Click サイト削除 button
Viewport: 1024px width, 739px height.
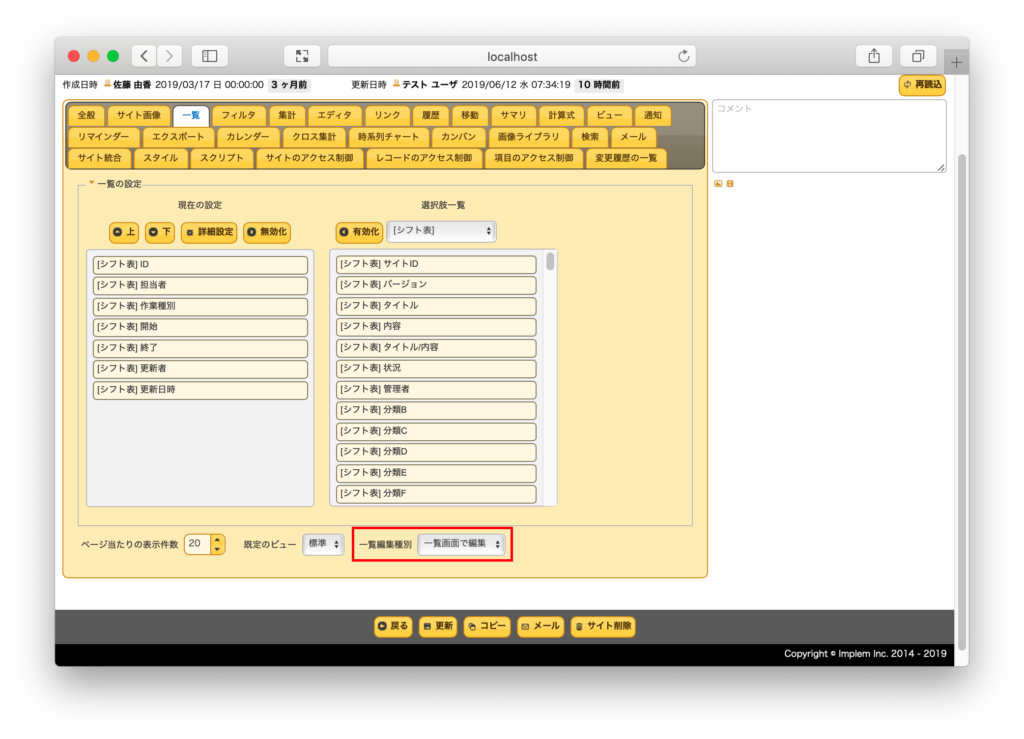pos(603,626)
